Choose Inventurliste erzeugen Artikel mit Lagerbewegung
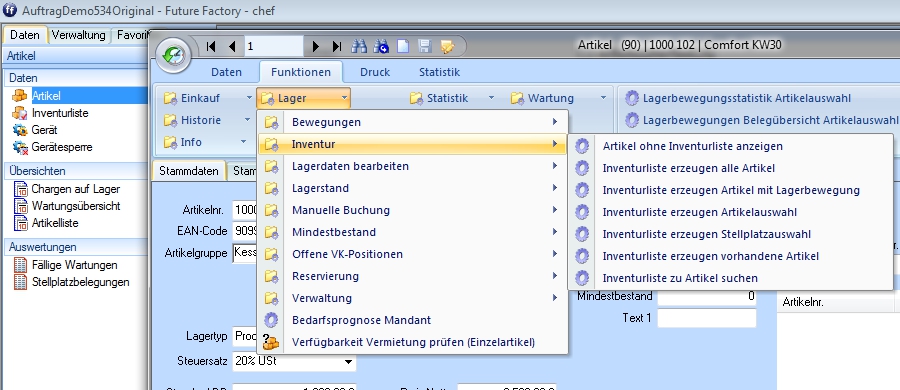 730,190
